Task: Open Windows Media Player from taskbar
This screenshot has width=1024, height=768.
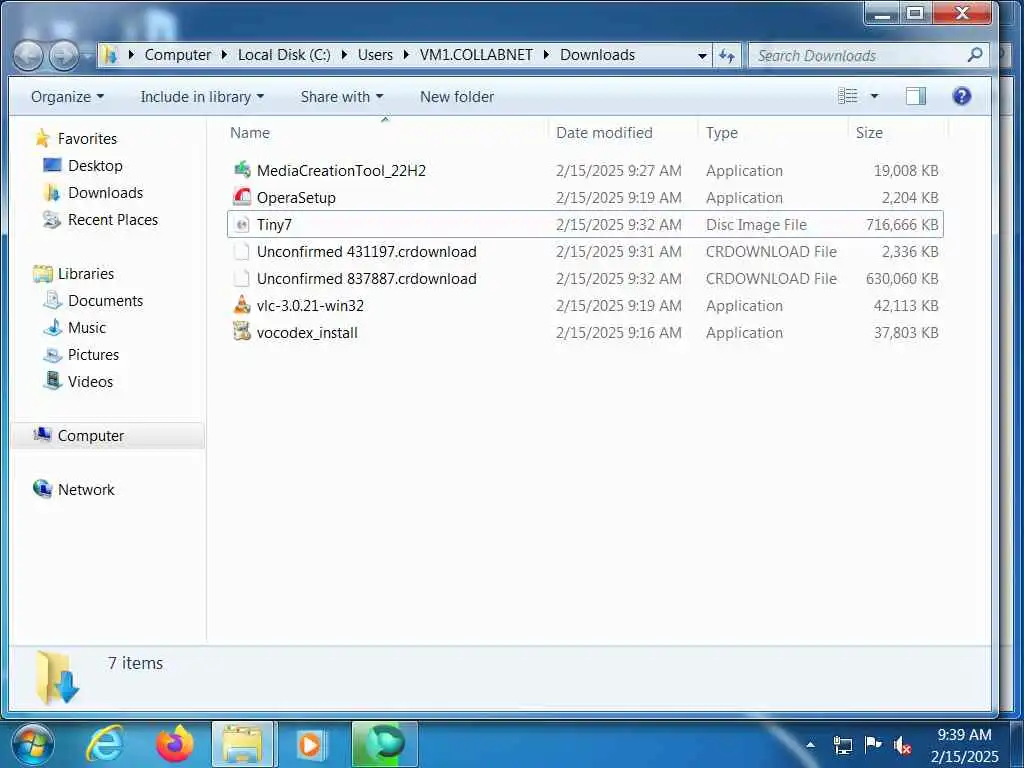Action: pyautogui.click(x=312, y=744)
